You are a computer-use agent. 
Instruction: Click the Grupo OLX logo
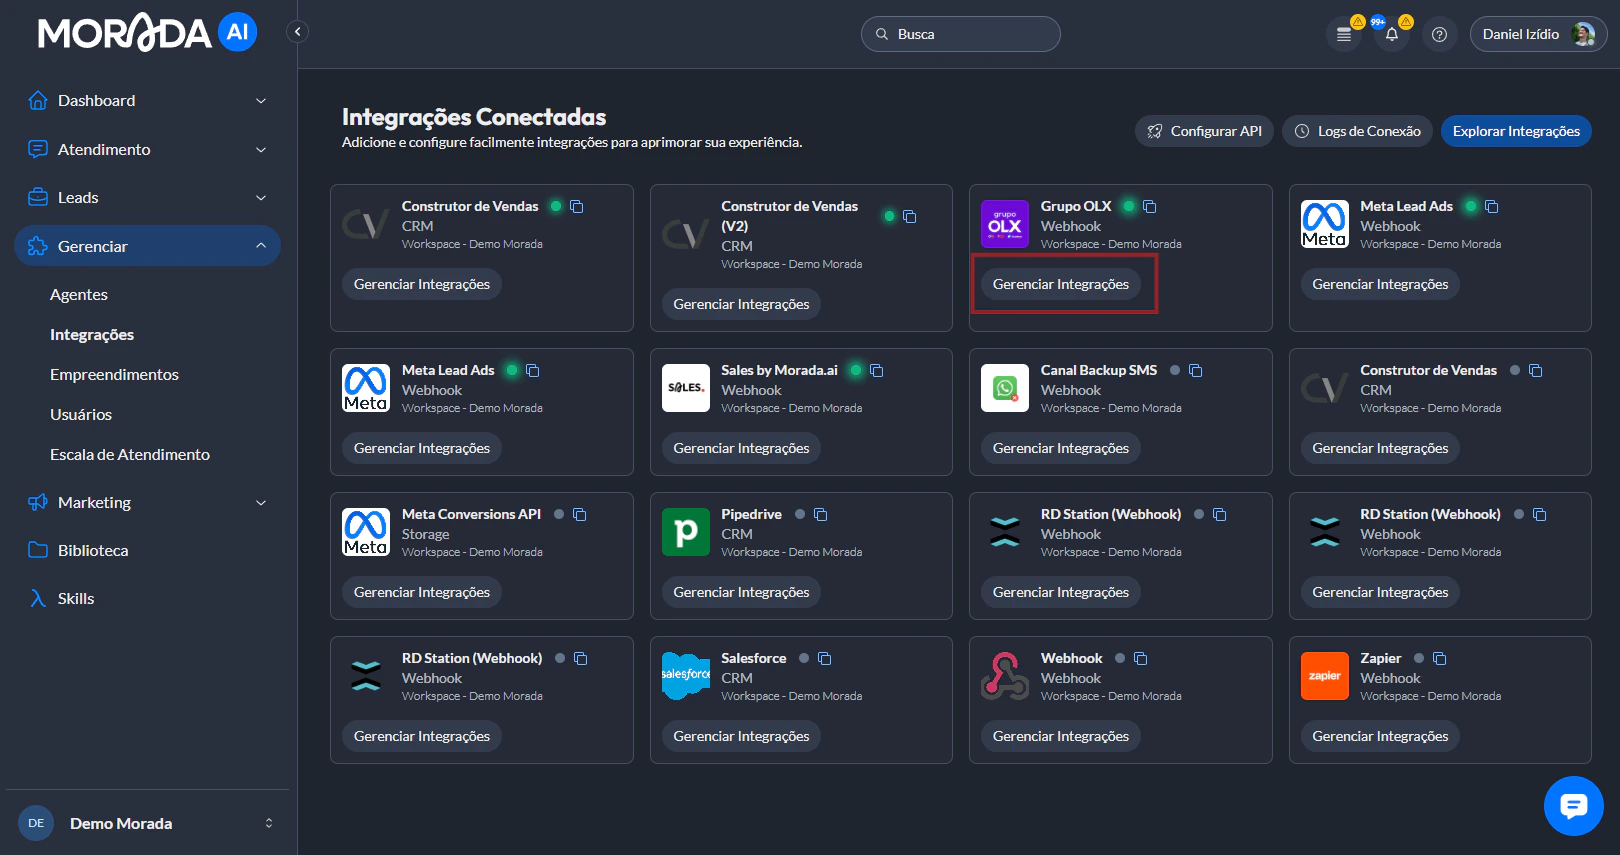[1005, 224]
